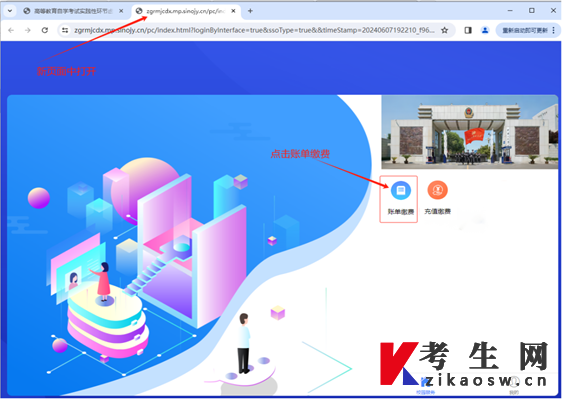Image resolution: width=562 pixels, height=399 pixels.
Task: Bookmark this page with the star
Action: coord(444,30)
